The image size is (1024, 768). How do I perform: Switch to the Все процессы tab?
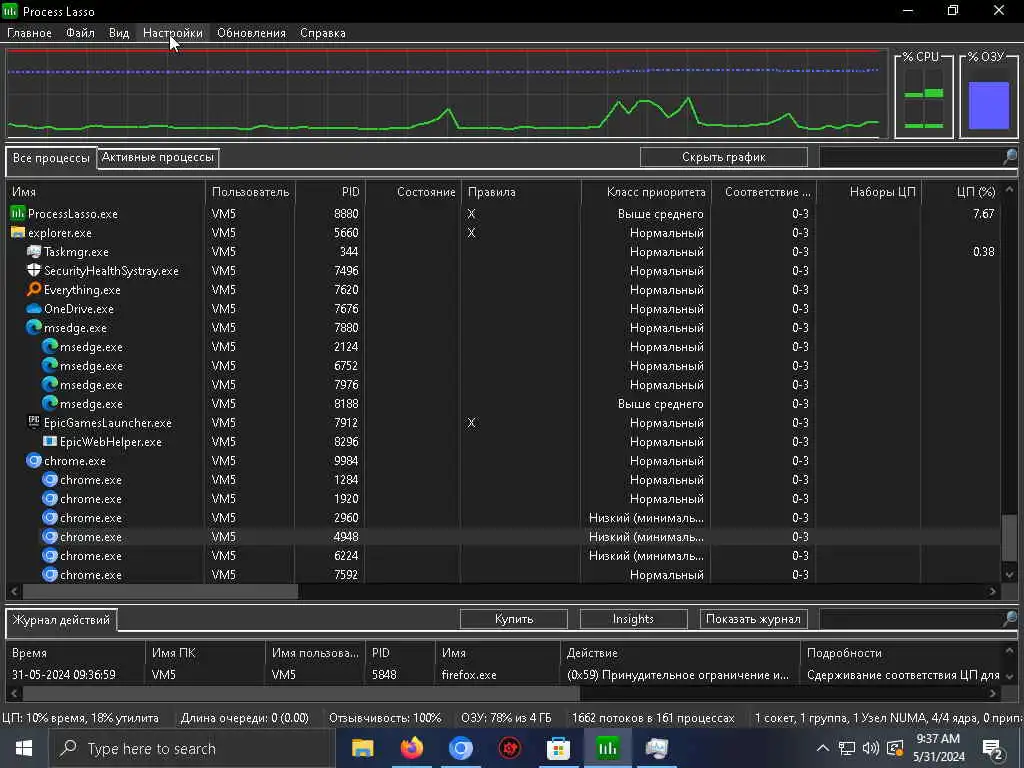(52, 158)
